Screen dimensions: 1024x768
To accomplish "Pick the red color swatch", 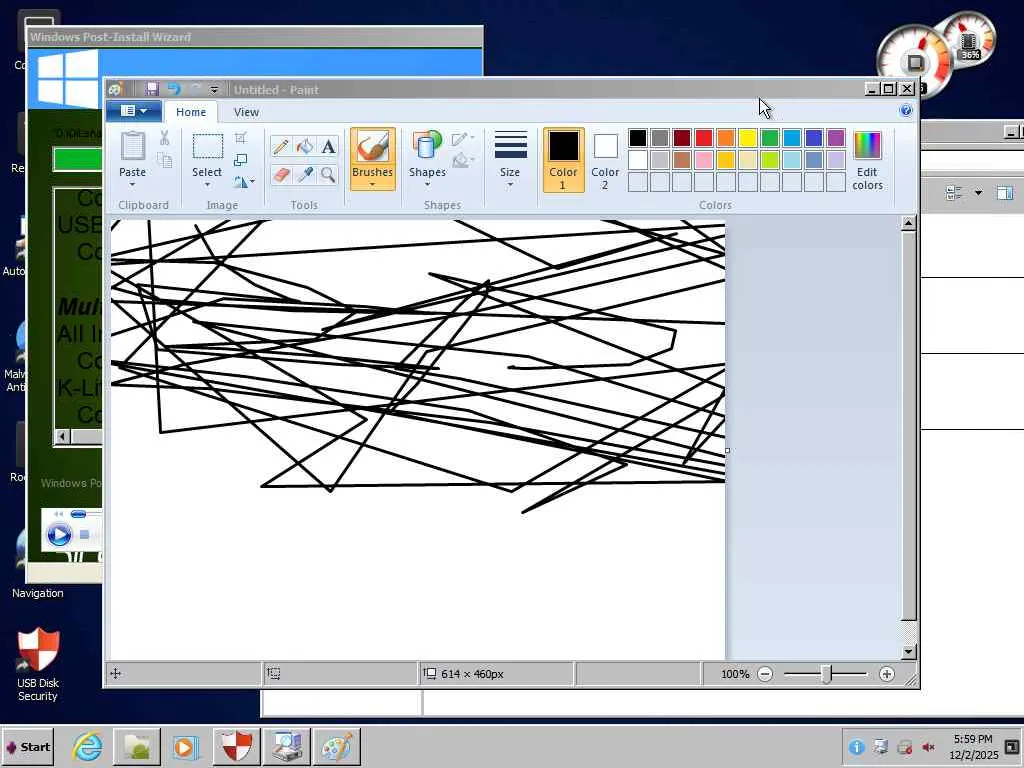I will tap(704, 138).
